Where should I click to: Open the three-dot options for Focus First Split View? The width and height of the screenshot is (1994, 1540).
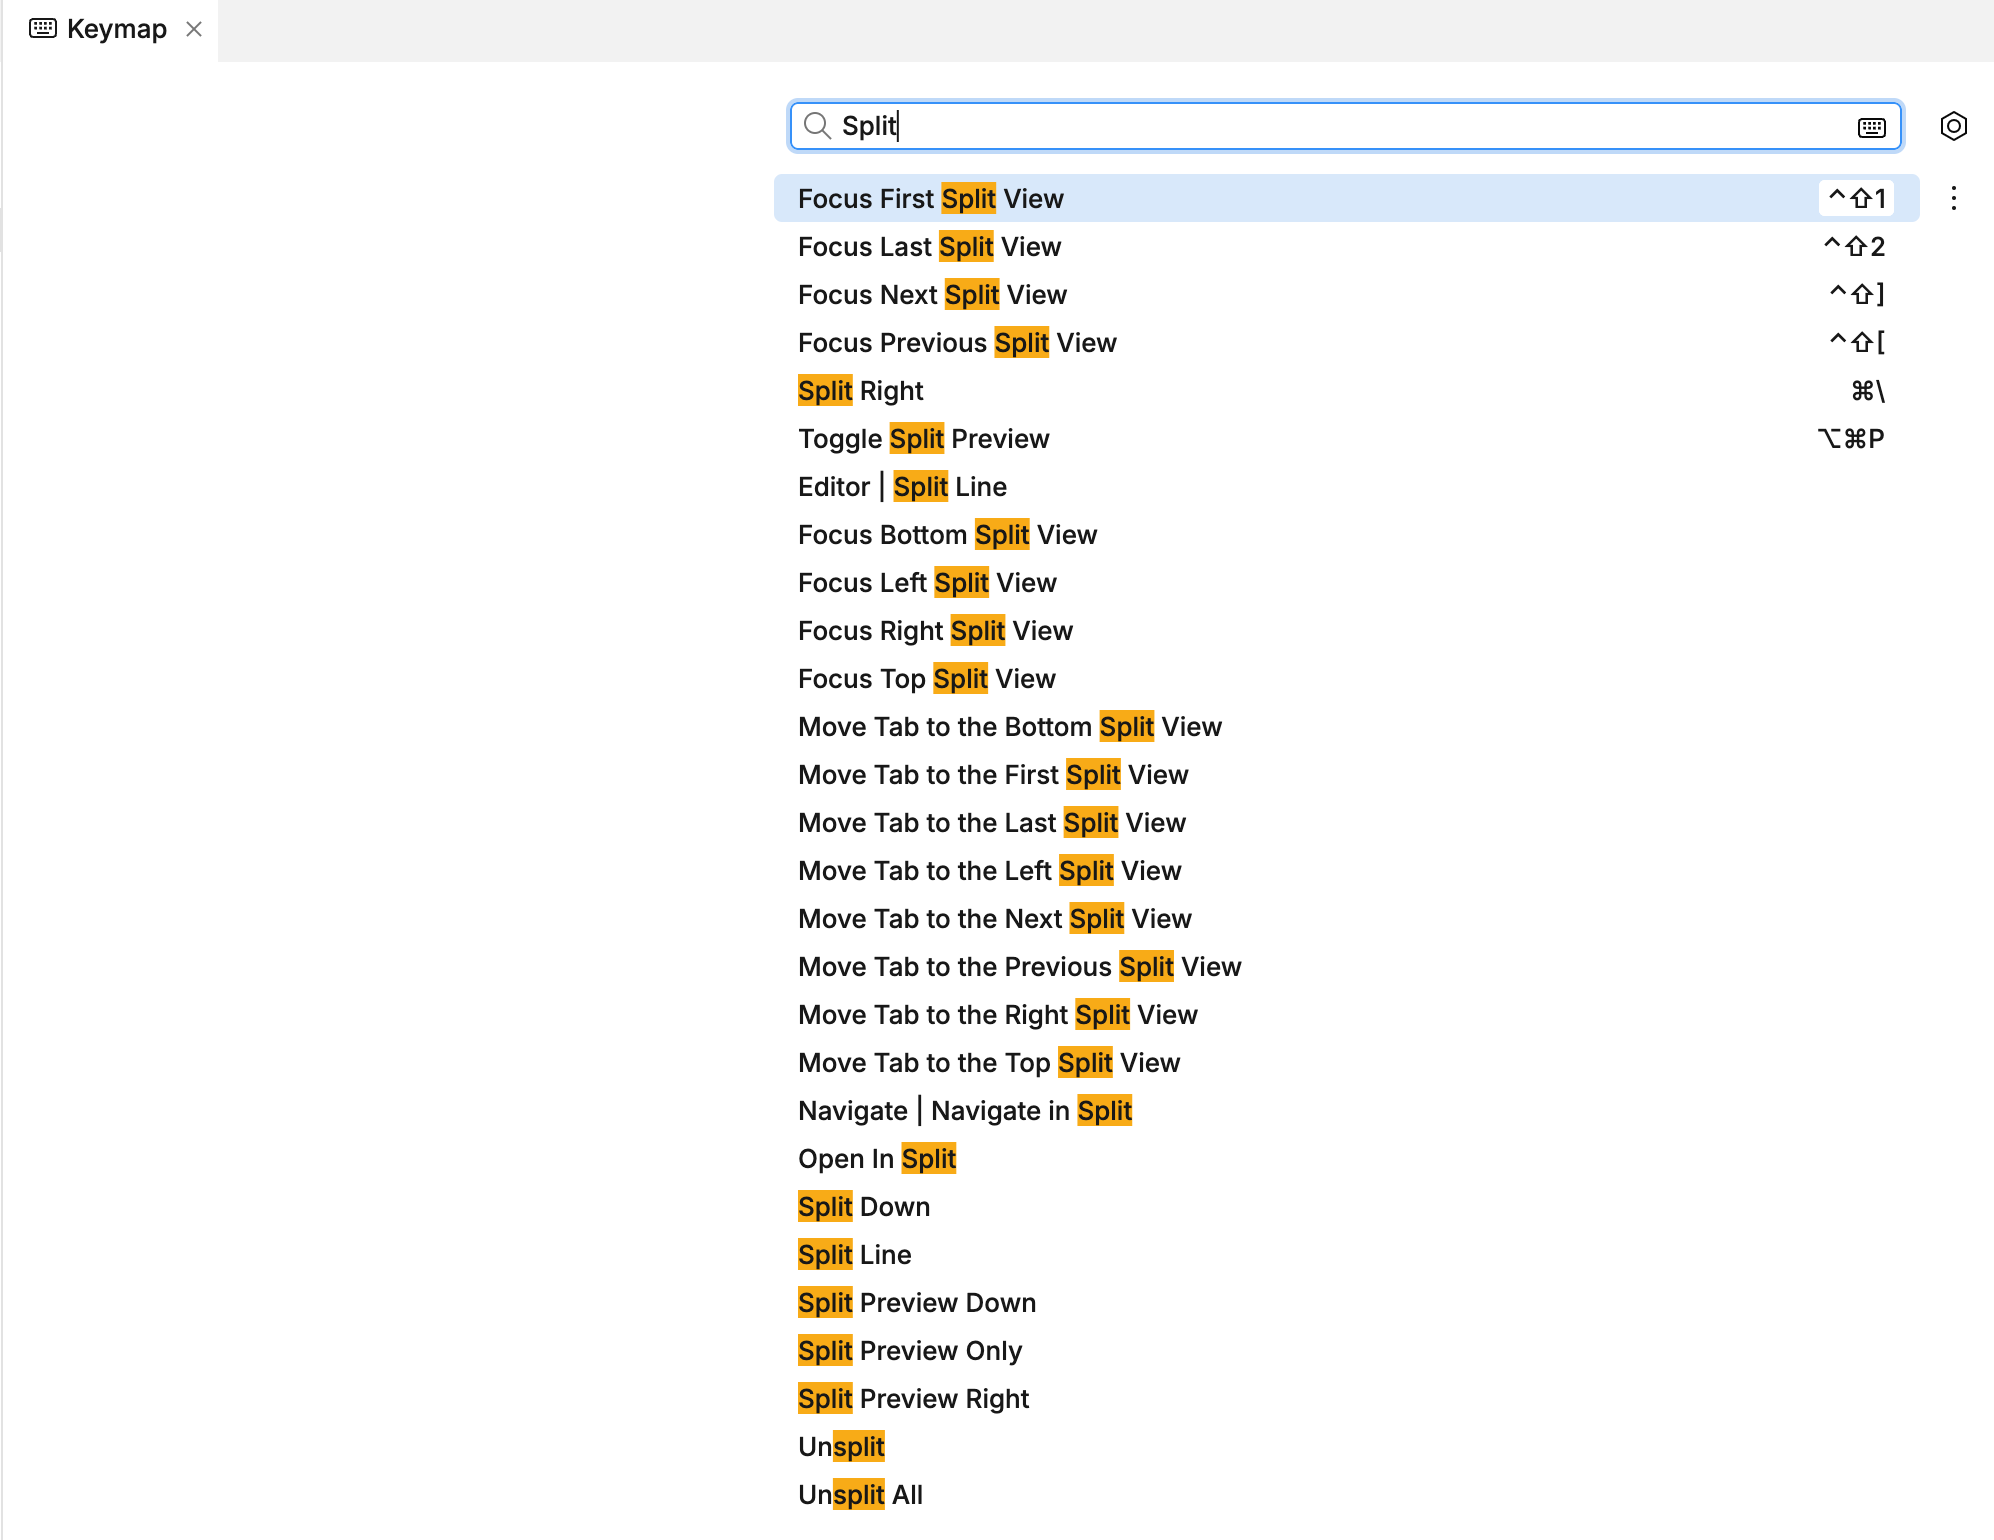coord(1953,198)
